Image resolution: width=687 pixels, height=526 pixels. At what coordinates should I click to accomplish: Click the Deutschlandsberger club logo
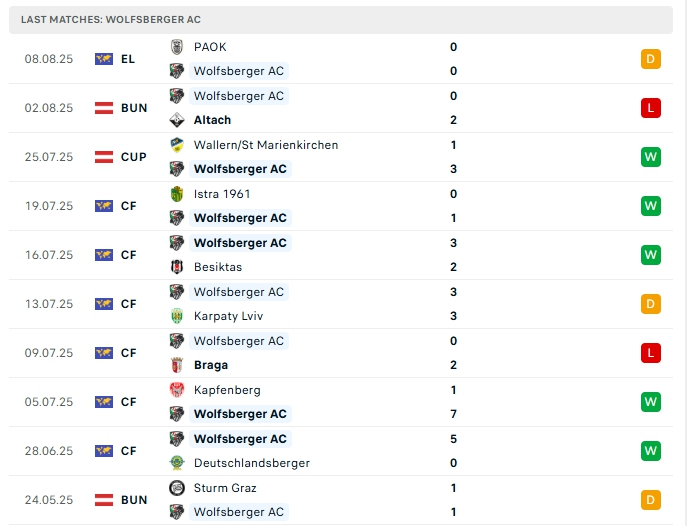point(177,463)
